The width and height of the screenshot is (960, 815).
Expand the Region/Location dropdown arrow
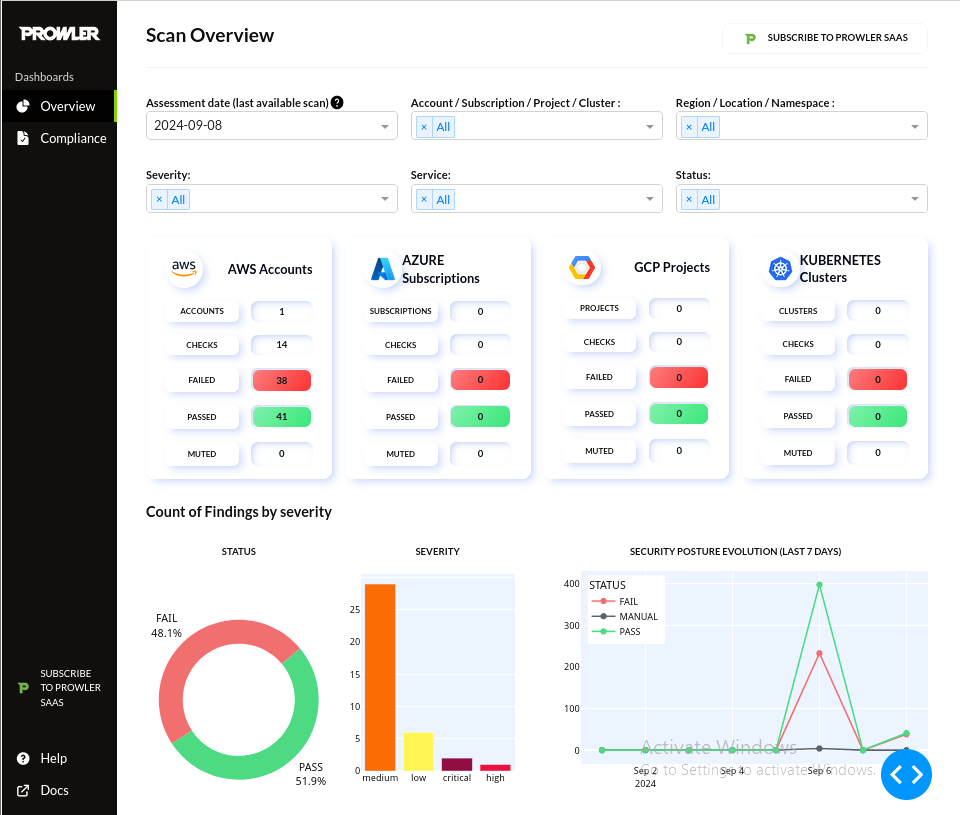pos(915,127)
